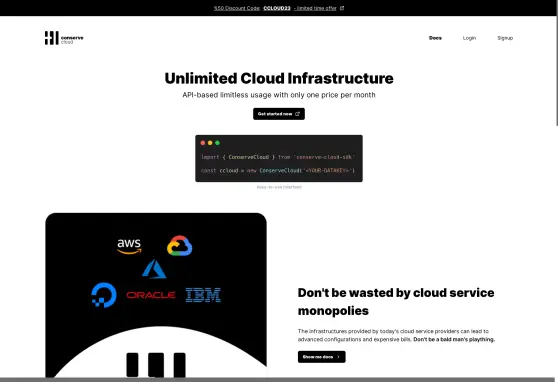Click the API-based limitless usage subtitle
Screen dimensions: 558x382
279,95
